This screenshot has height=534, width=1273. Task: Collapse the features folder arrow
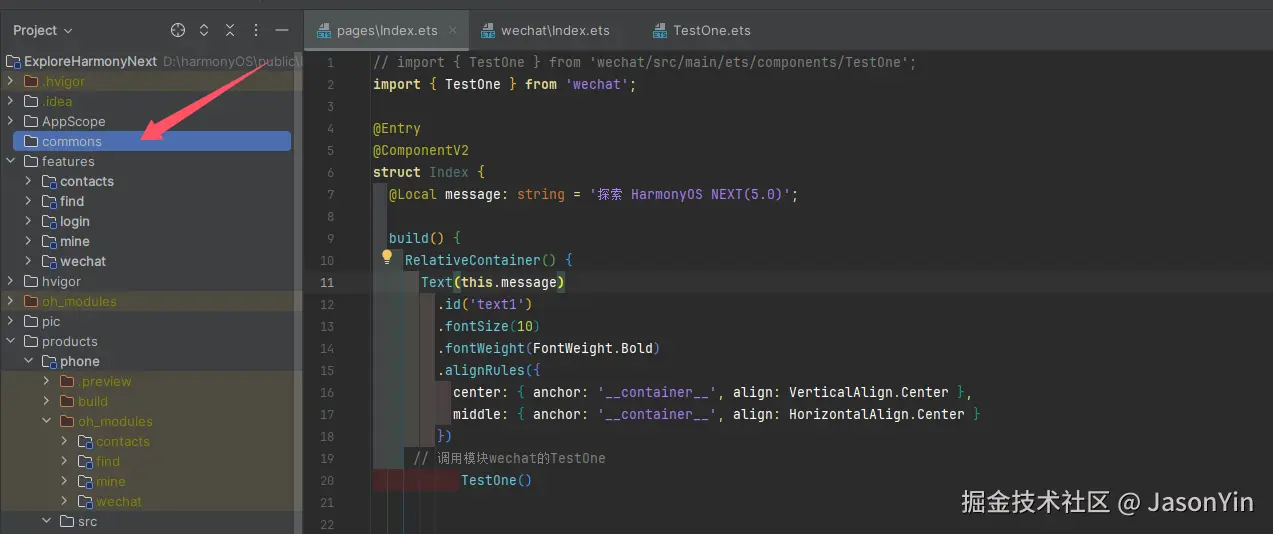click(11, 161)
